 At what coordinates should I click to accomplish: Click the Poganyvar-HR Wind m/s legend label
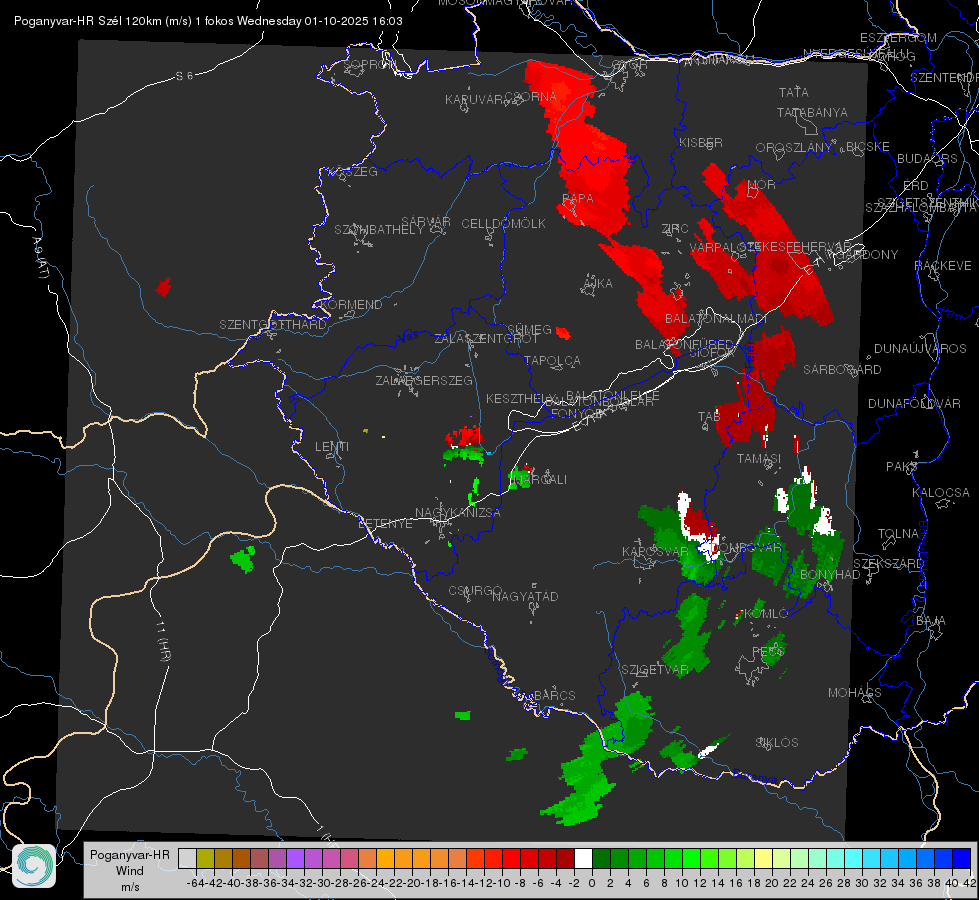(x=130, y=871)
